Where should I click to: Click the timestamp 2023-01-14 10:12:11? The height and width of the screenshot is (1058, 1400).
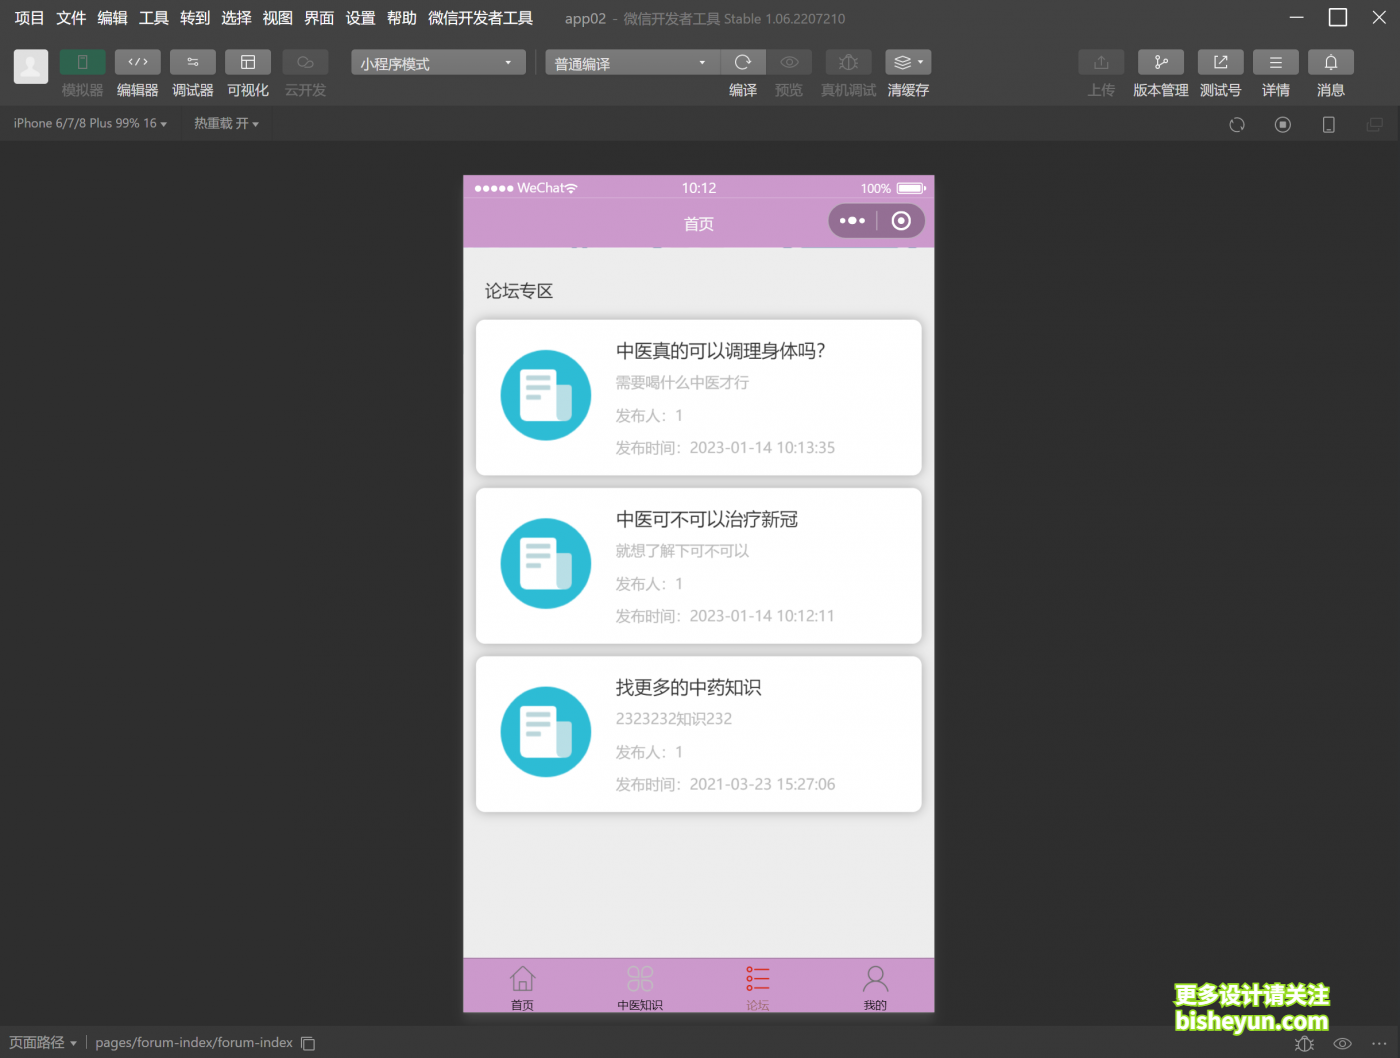pyautogui.click(x=762, y=616)
